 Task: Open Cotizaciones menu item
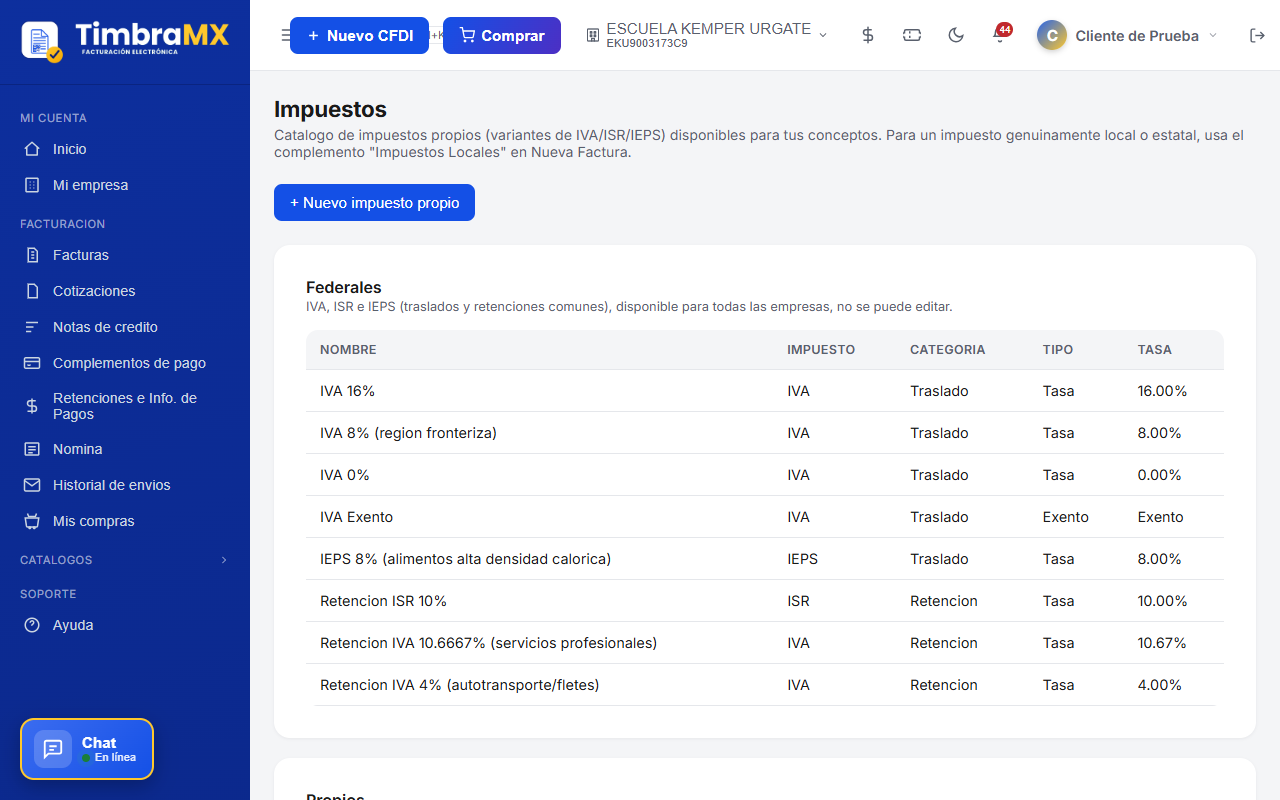tap(94, 291)
